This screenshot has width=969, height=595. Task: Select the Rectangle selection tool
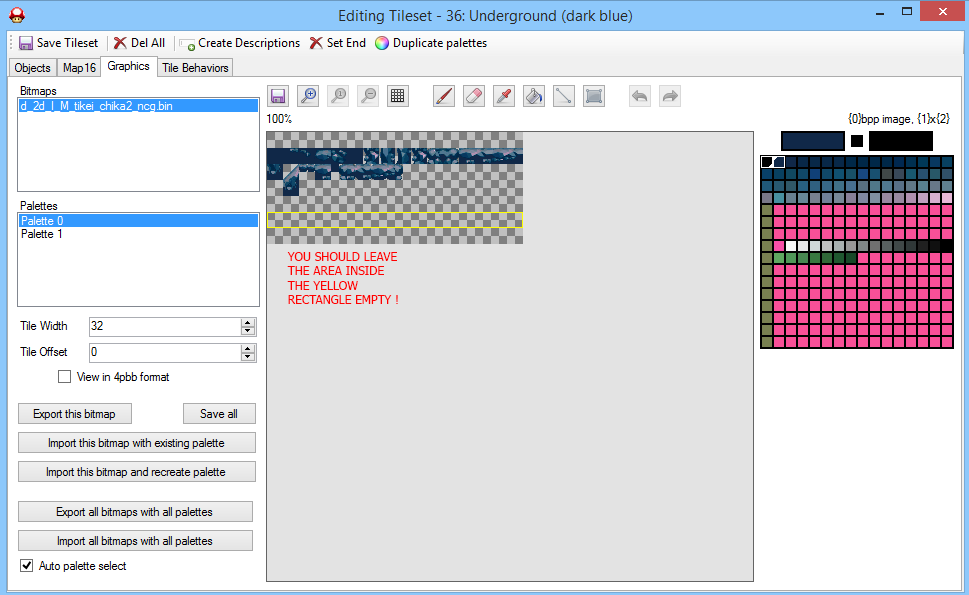tap(594, 96)
